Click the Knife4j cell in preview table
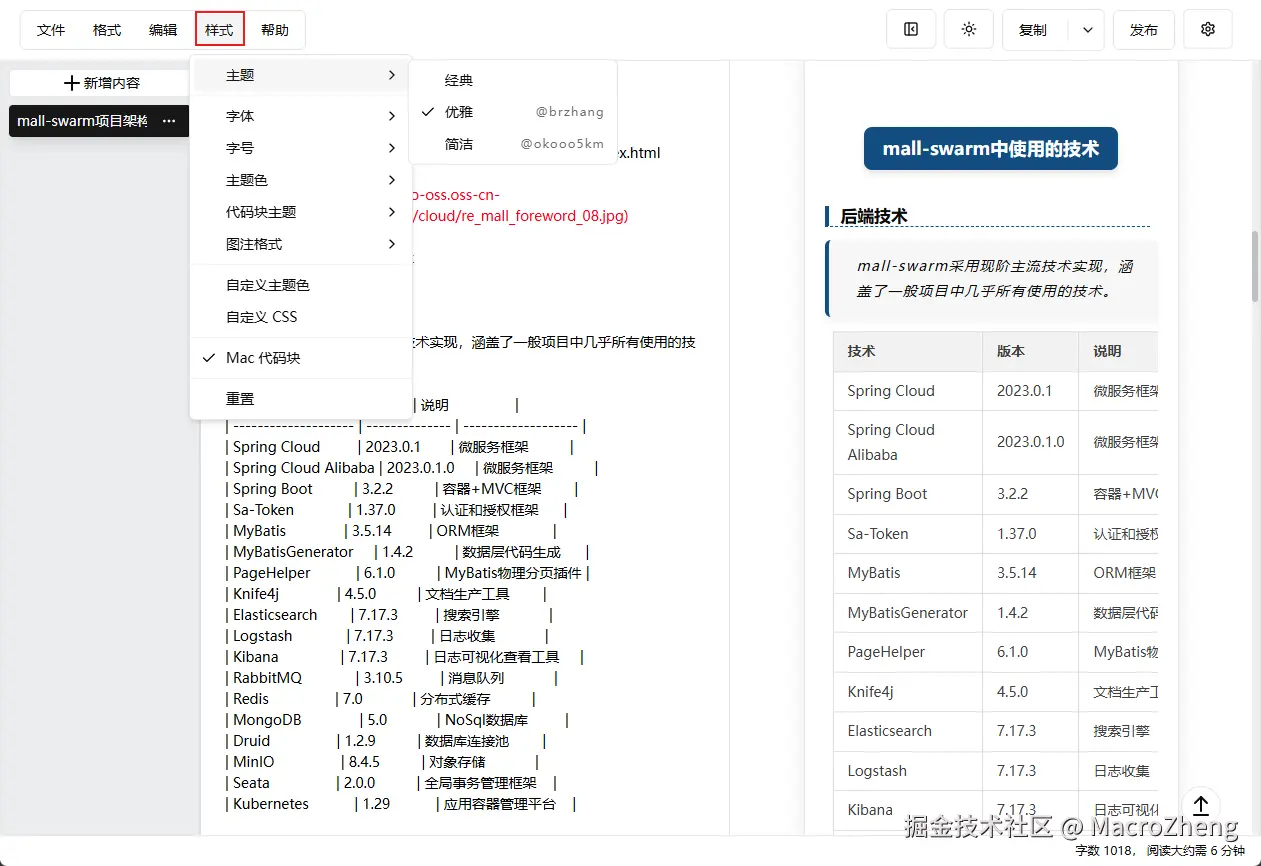The width and height of the screenshot is (1261, 866). tap(907, 692)
